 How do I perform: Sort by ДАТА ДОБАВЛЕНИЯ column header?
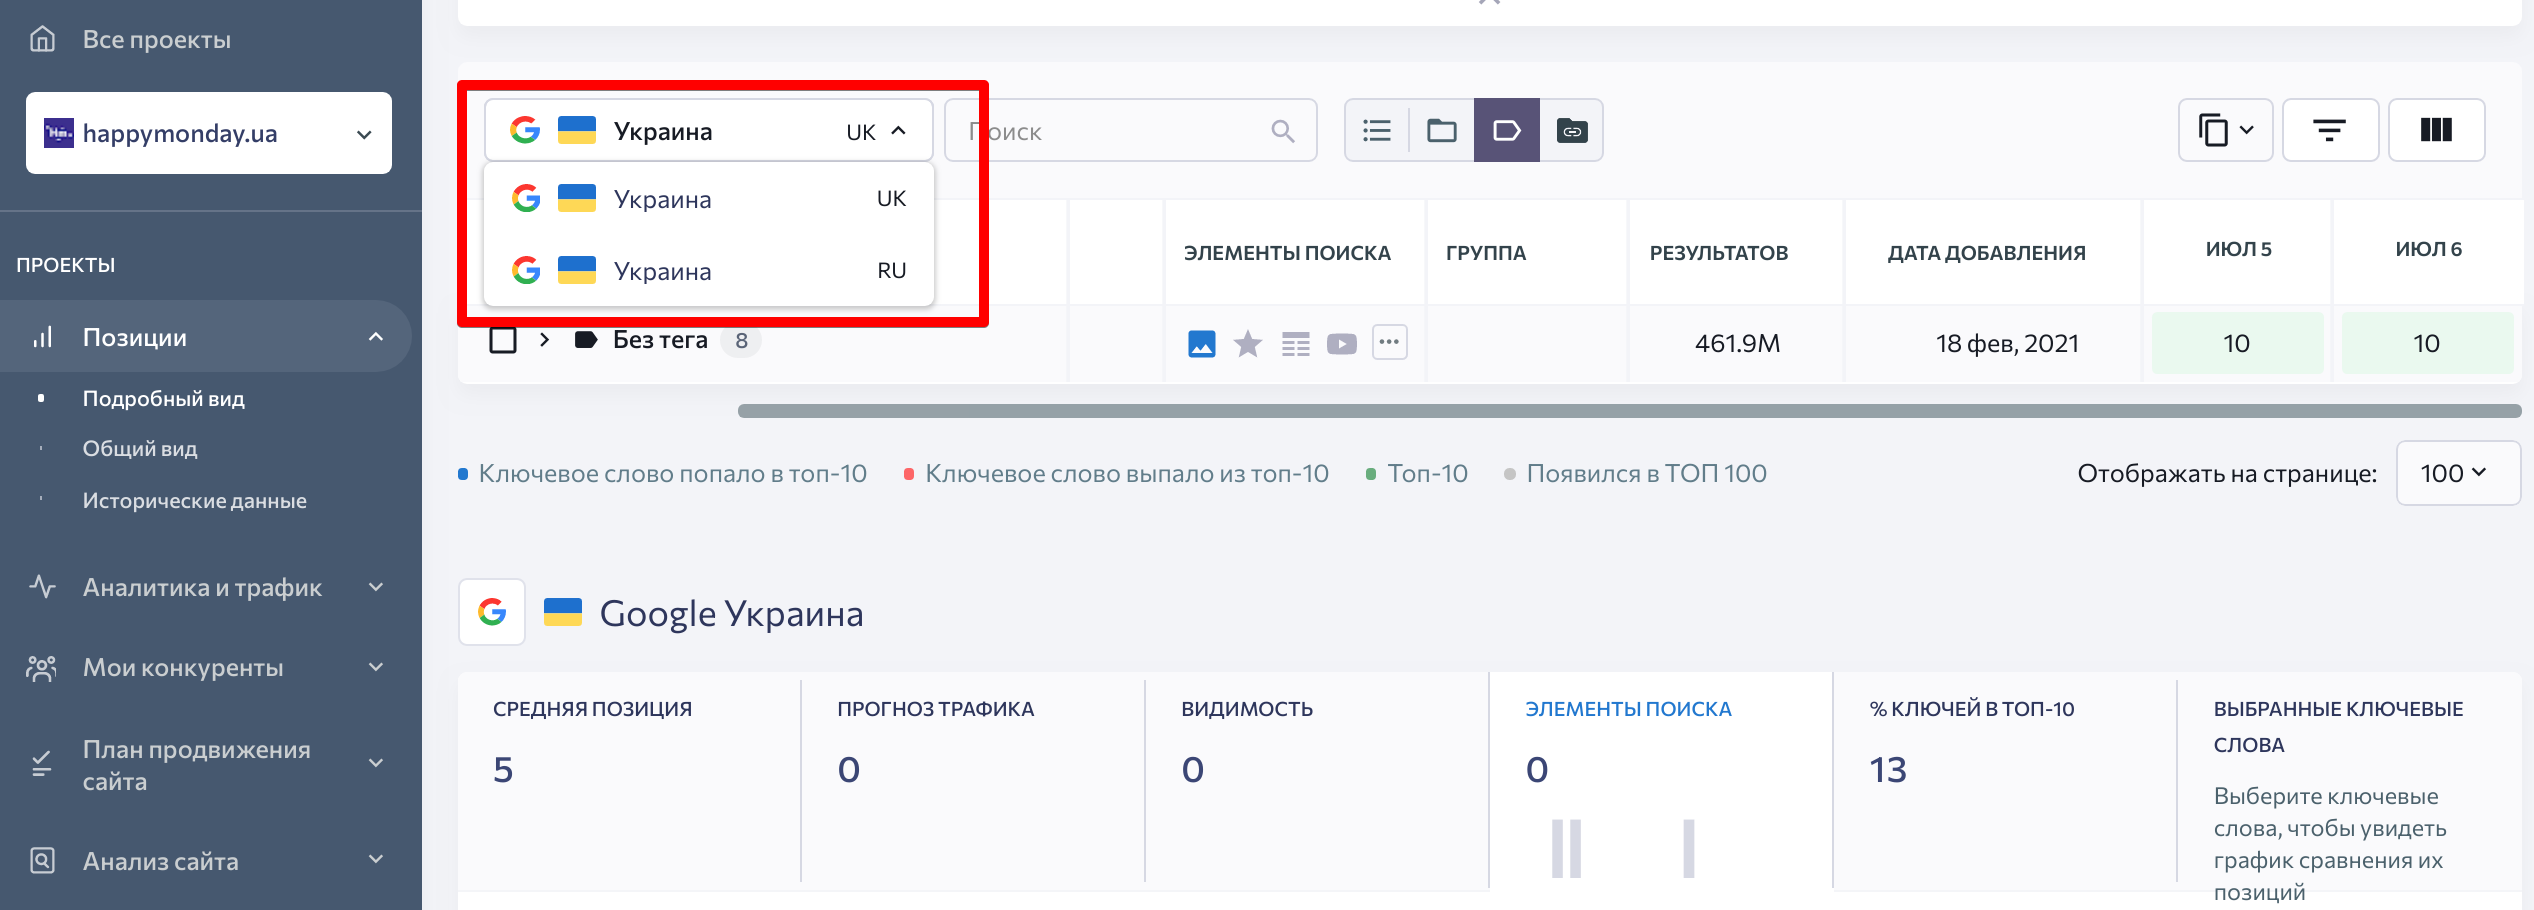tap(1986, 253)
